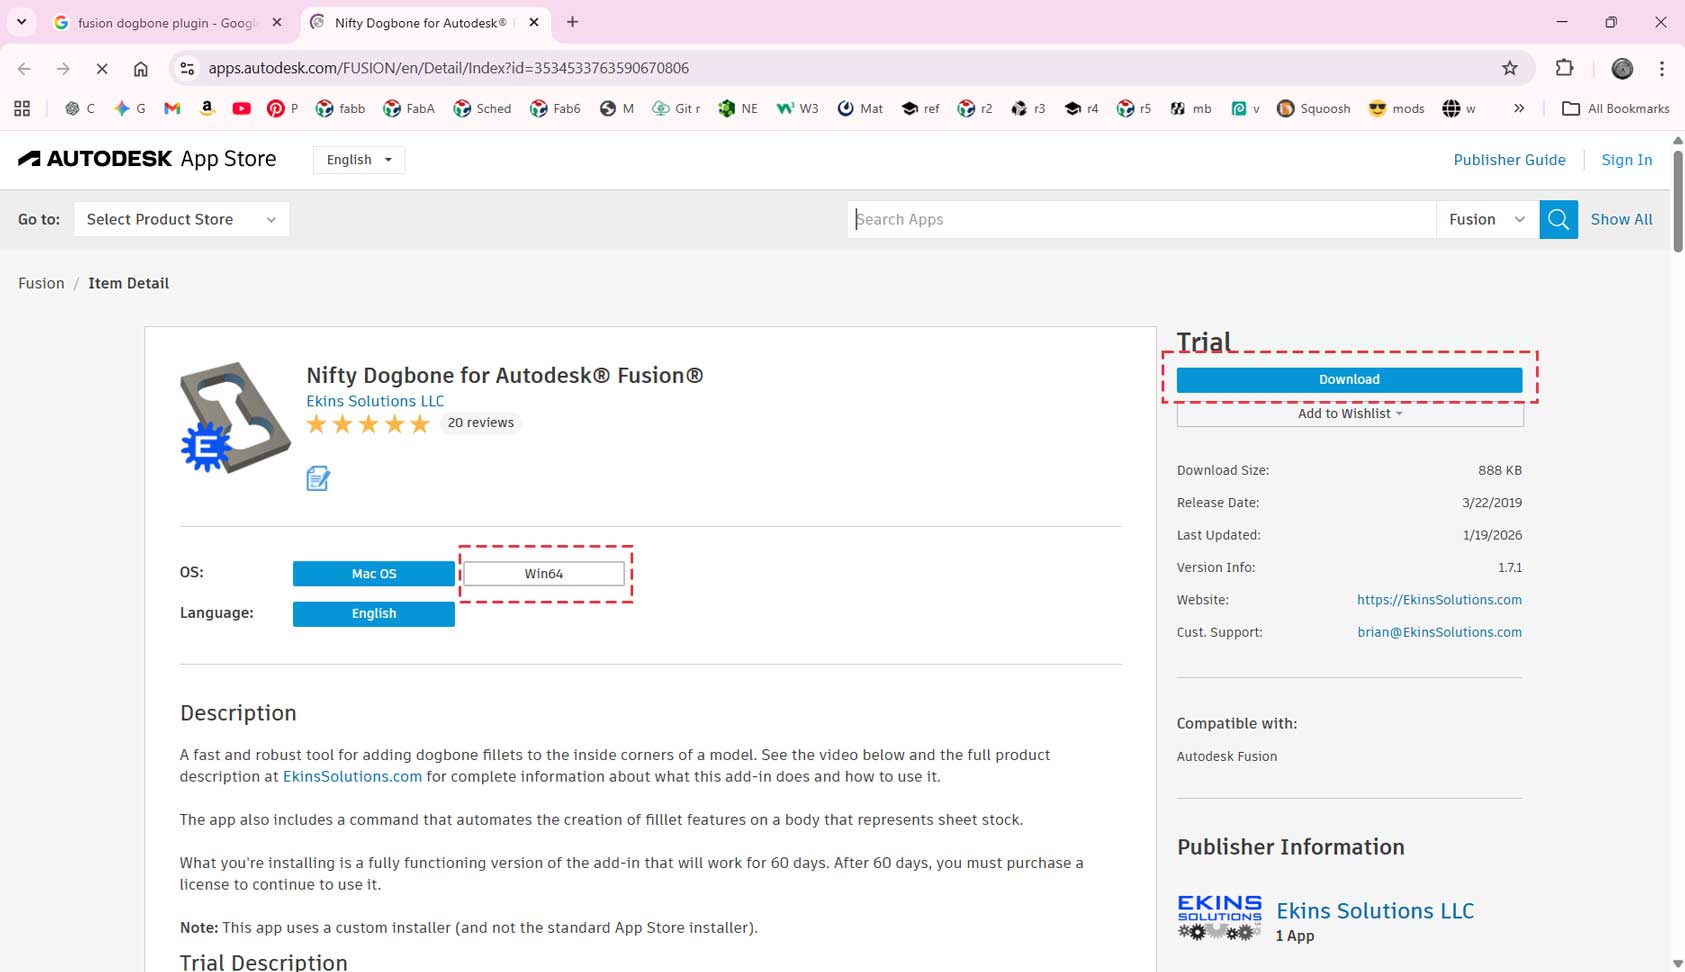The height and width of the screenshot is (972, 1685).
Task: Open the English site language dropdown
Action: 359,160
